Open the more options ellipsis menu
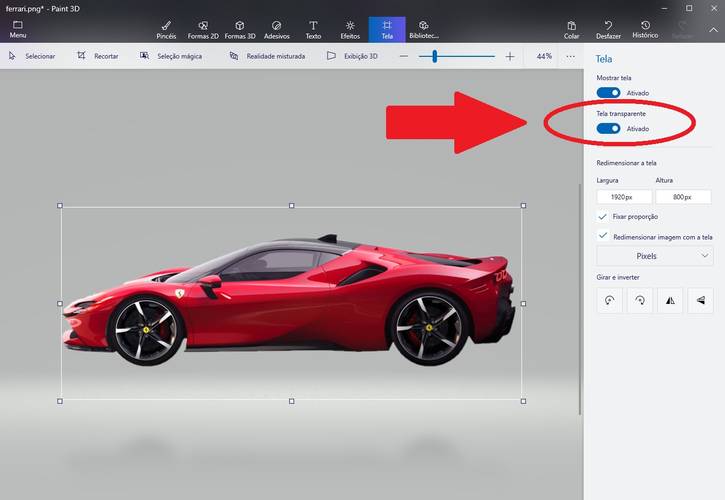The image size is (725, 500). point(571,56)
